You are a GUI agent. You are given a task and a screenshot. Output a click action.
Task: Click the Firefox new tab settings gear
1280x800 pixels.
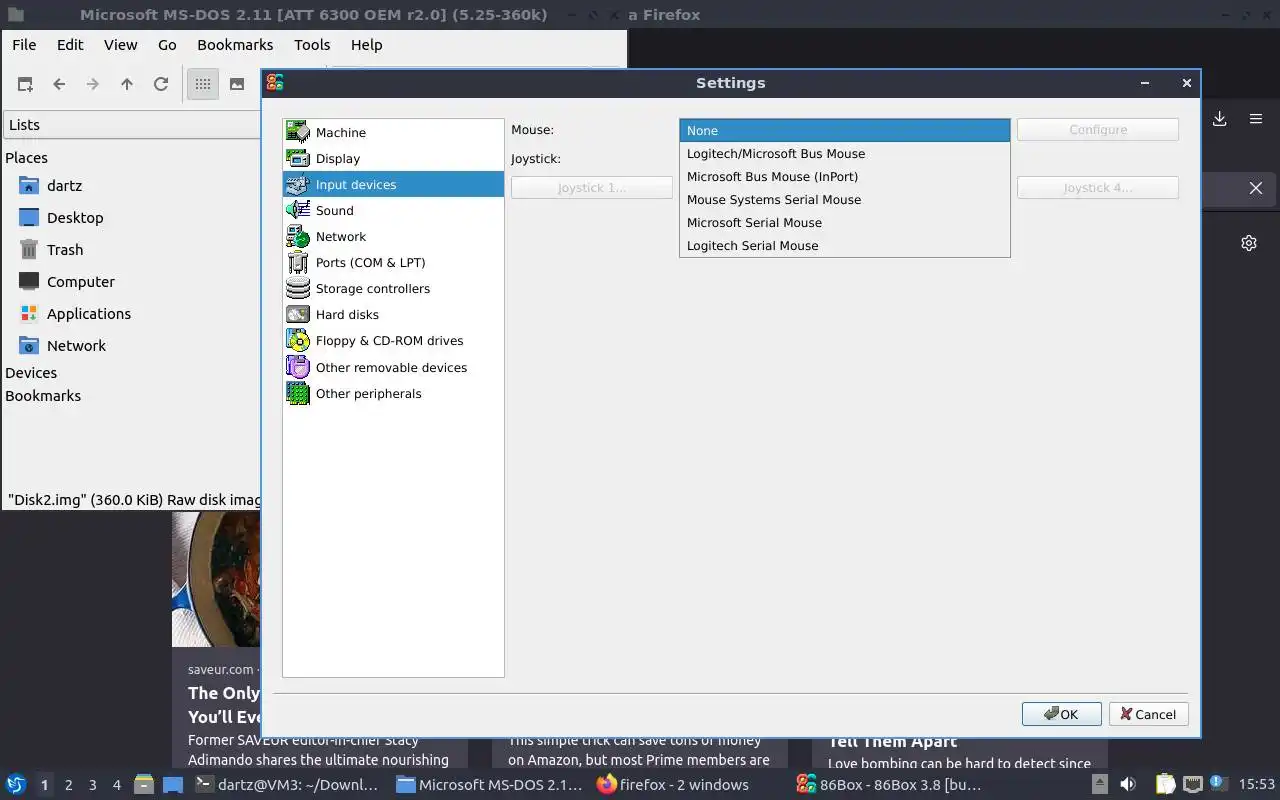pos(1249,243)
